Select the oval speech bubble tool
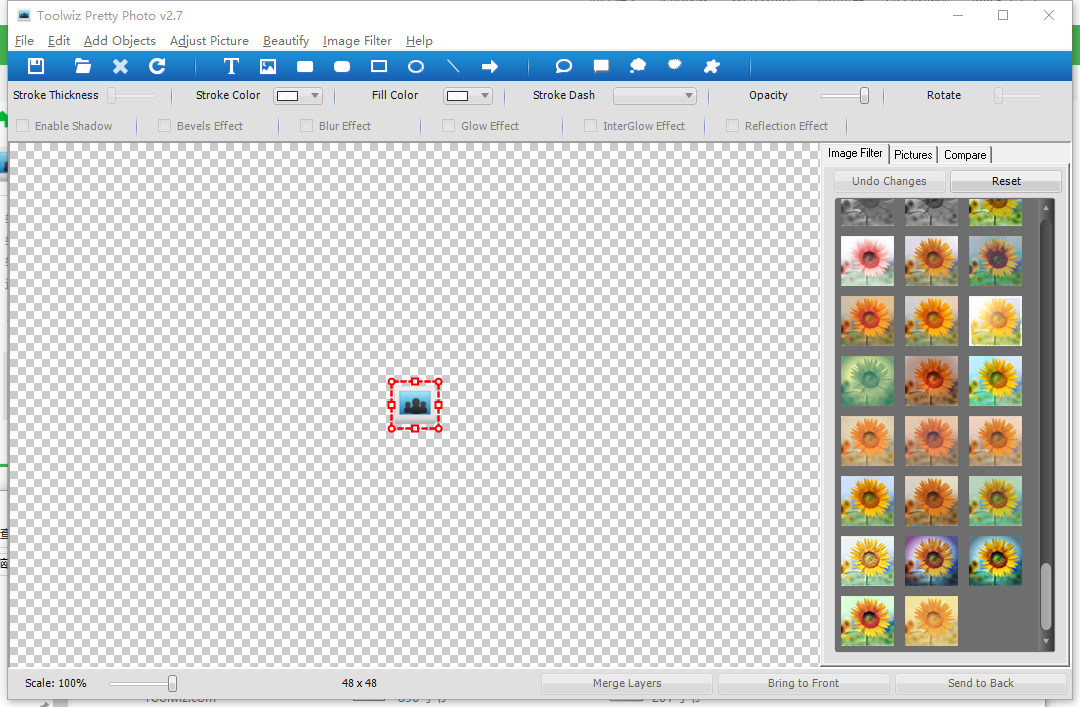The width and height of the screenshot is (1080, 707). tap(563, 66)
